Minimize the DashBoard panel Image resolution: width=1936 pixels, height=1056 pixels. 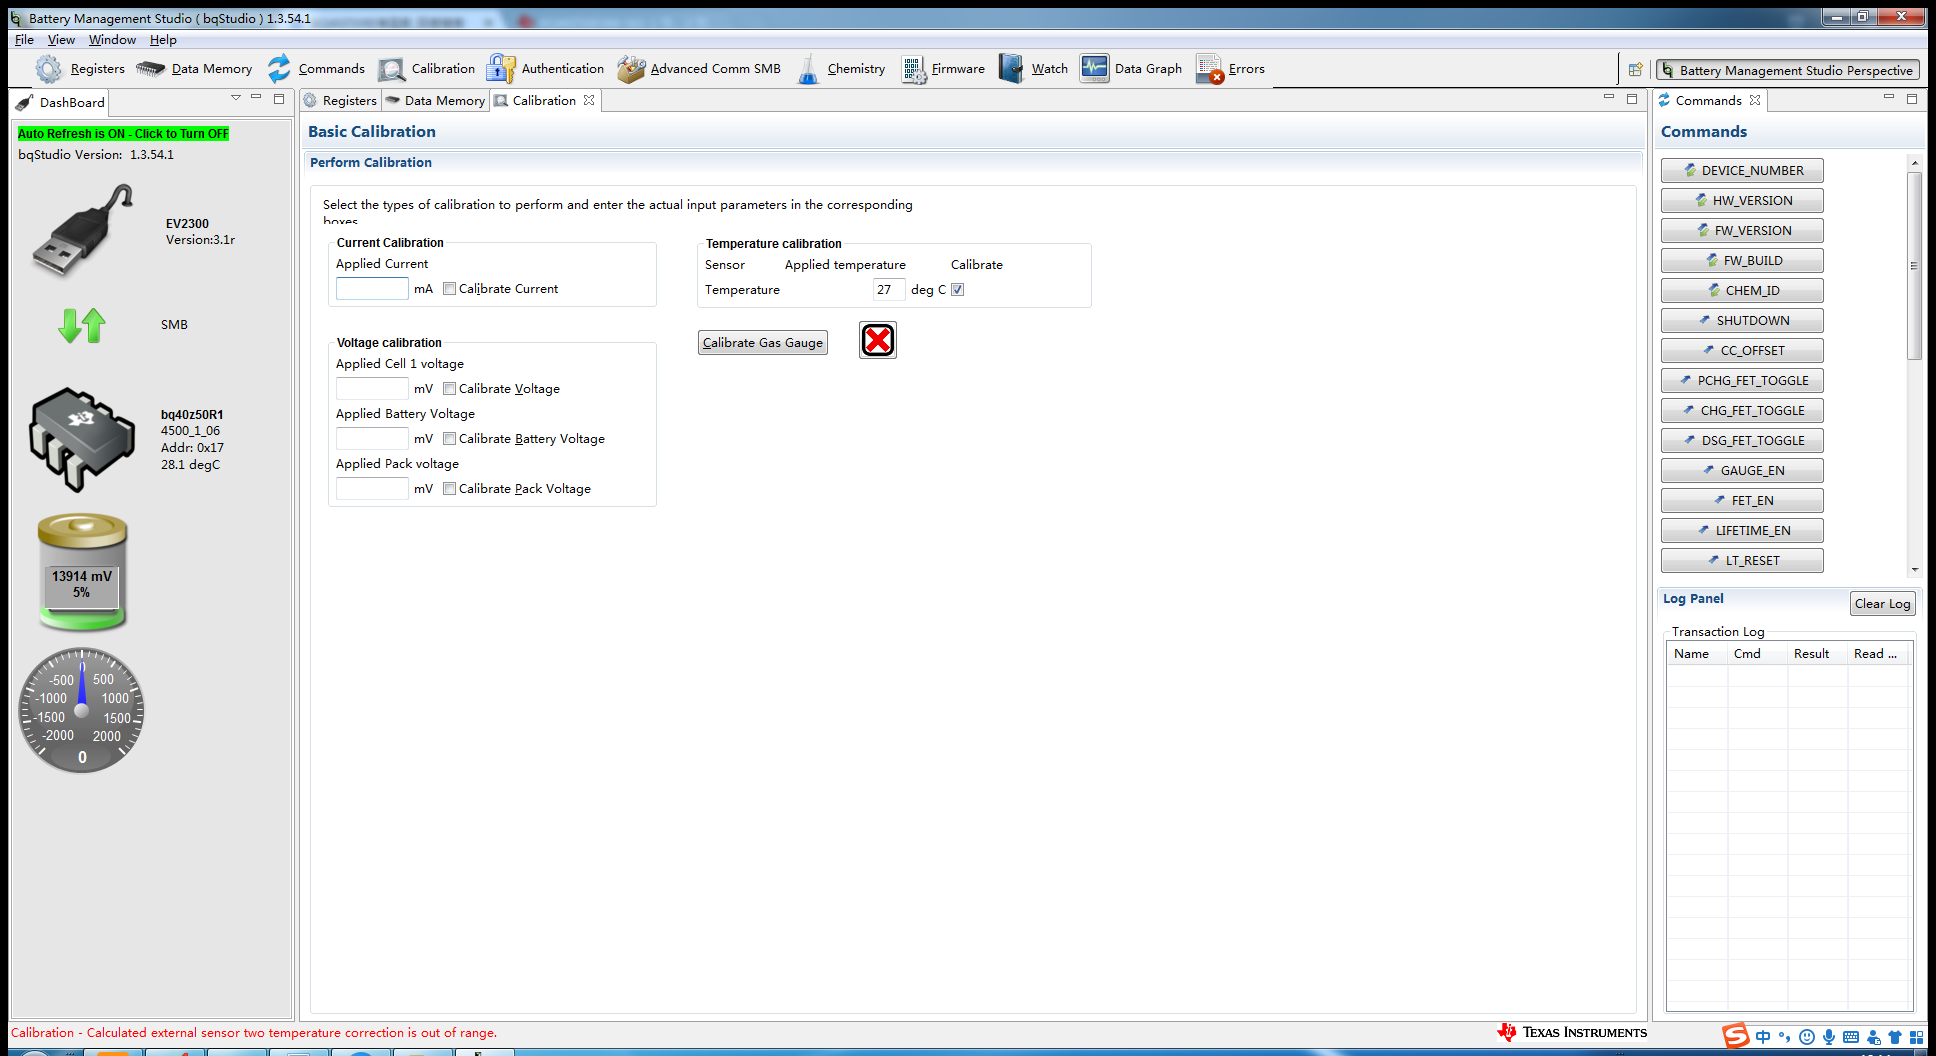(x=257, y=98)
